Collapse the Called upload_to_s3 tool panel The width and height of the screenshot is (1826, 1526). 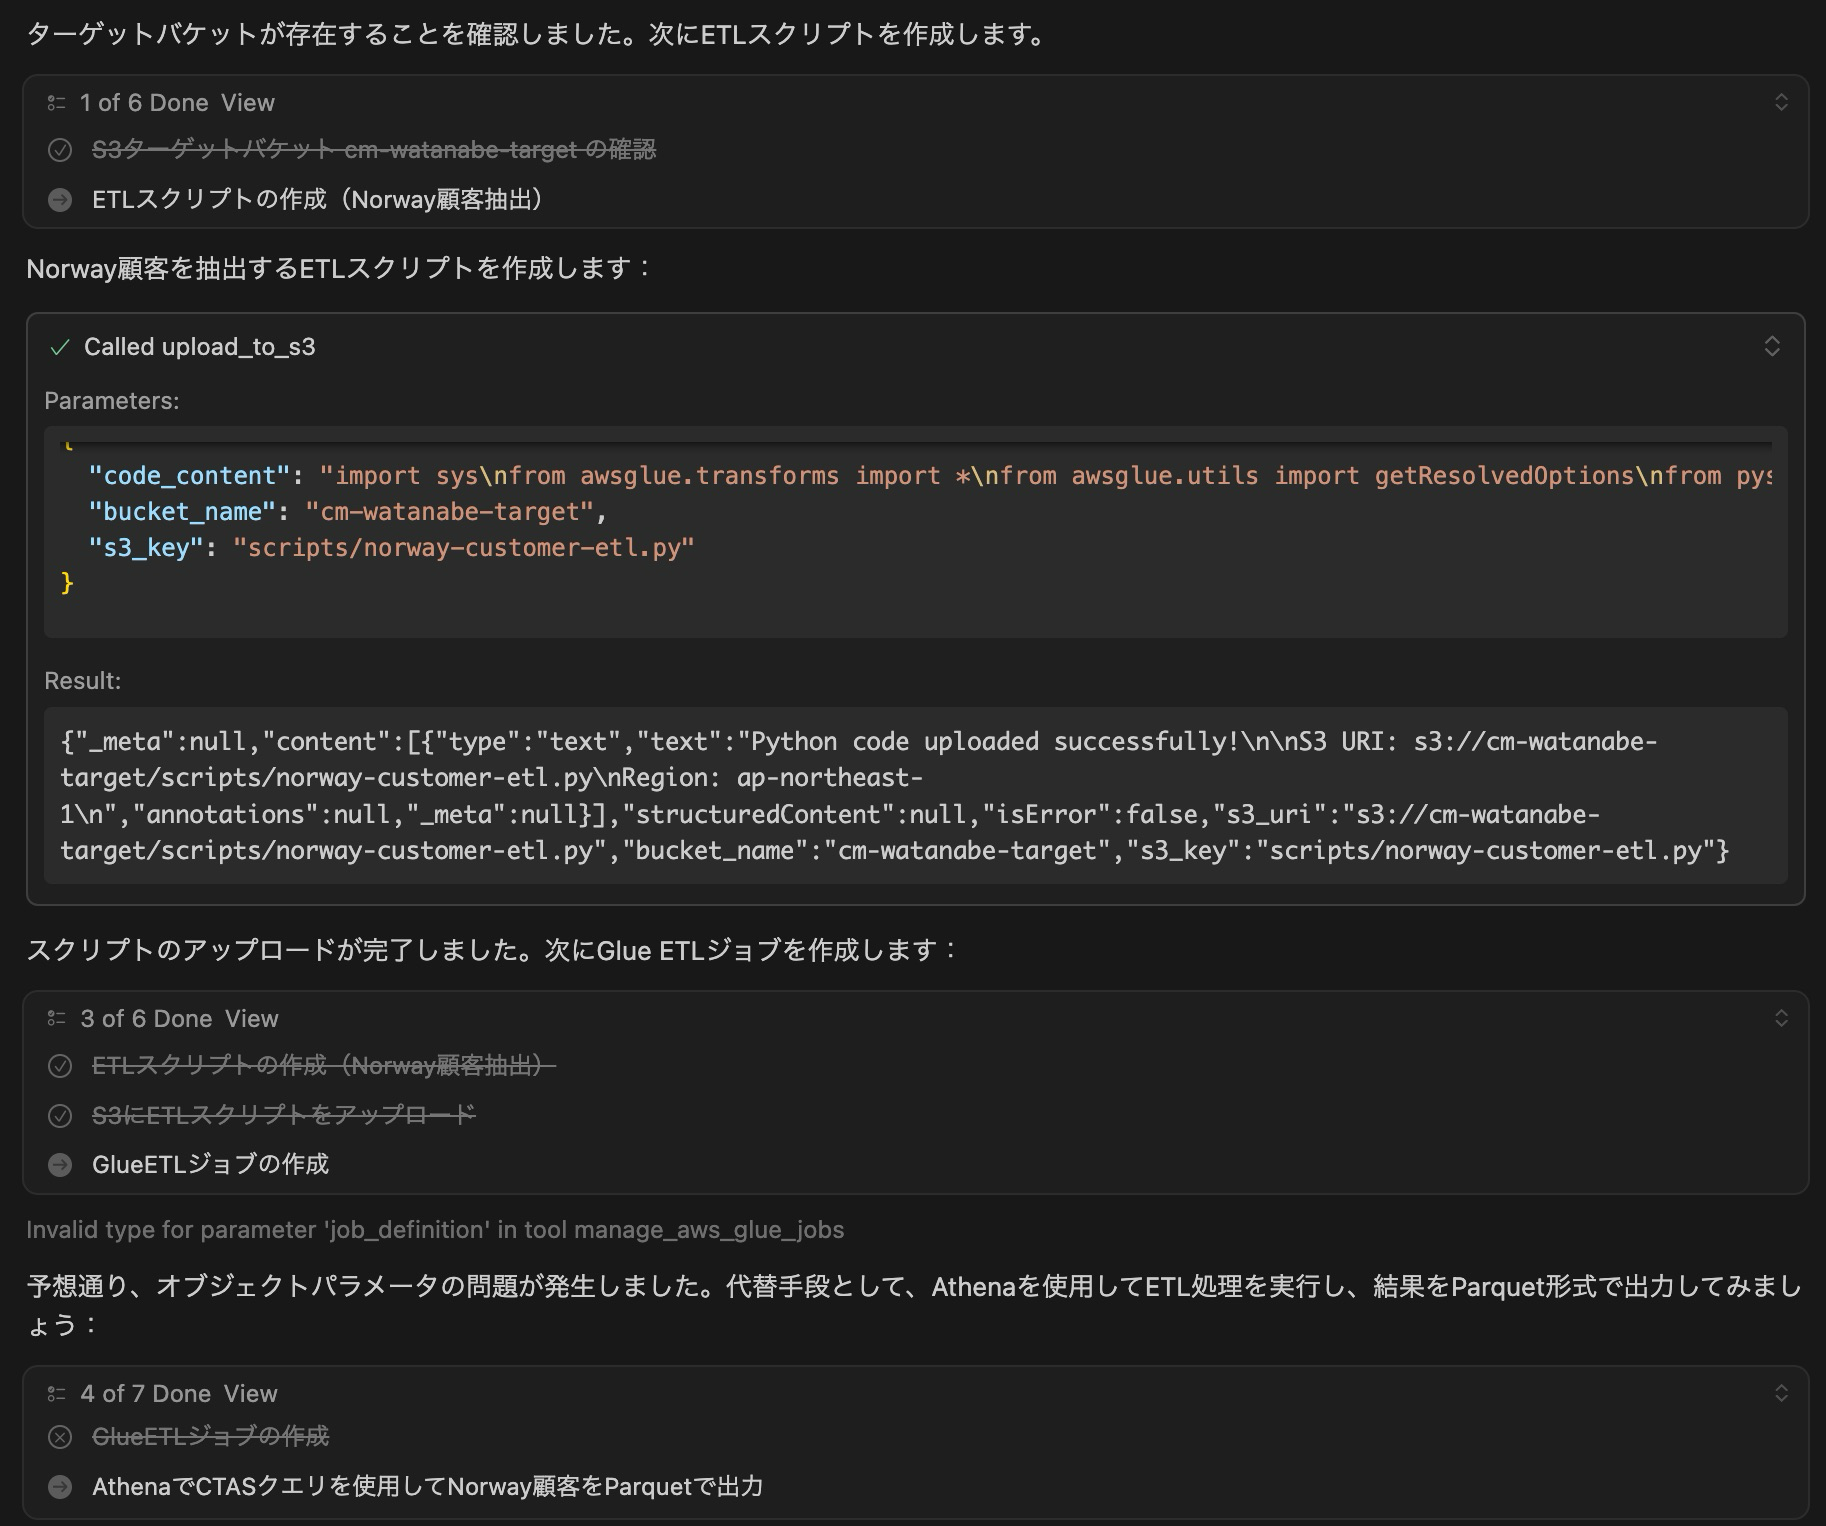coord(1772,347)
